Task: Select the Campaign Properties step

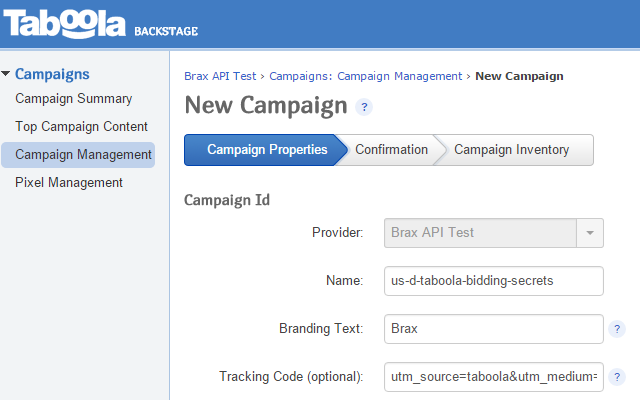Action: (266, 150)
